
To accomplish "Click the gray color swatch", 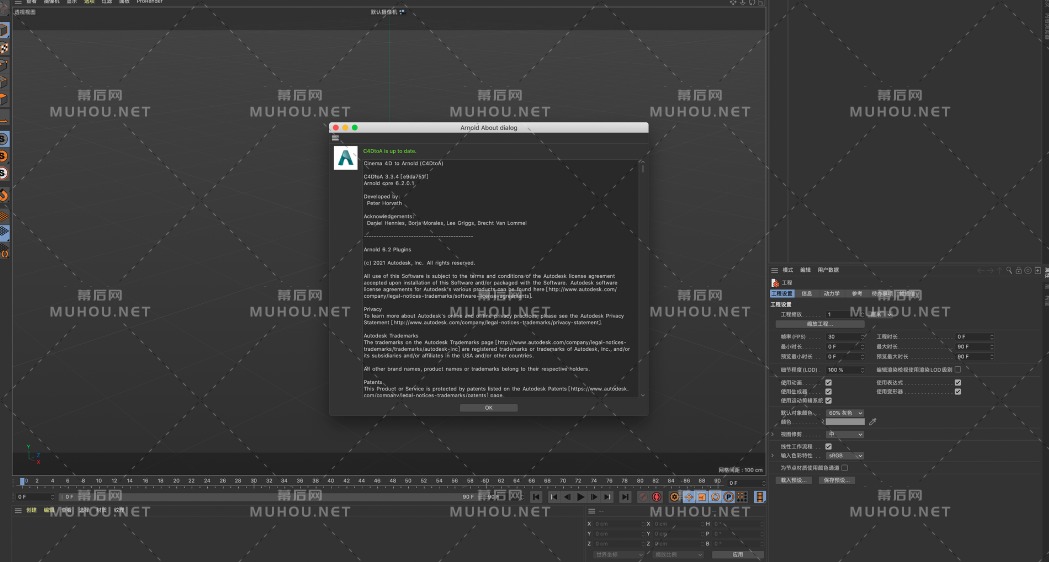I will point(845,422).
